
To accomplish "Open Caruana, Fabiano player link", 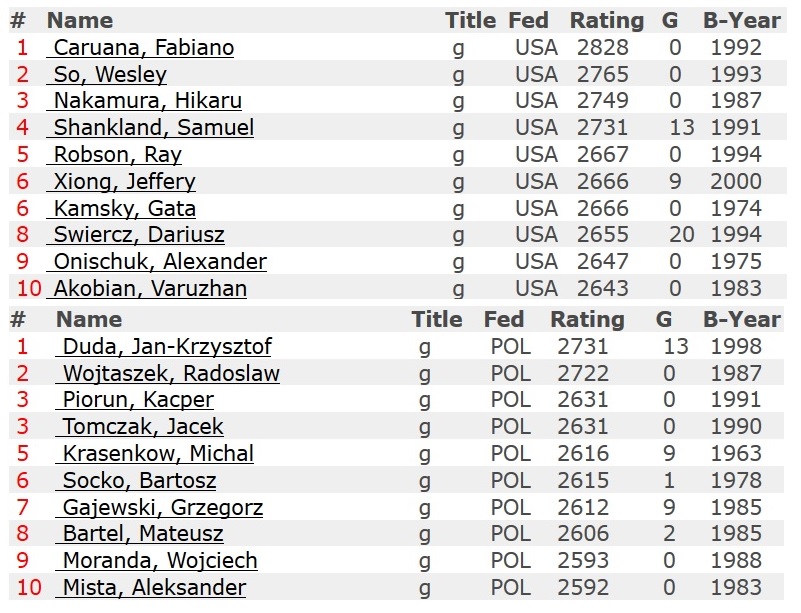I will (x=140, y=48).
